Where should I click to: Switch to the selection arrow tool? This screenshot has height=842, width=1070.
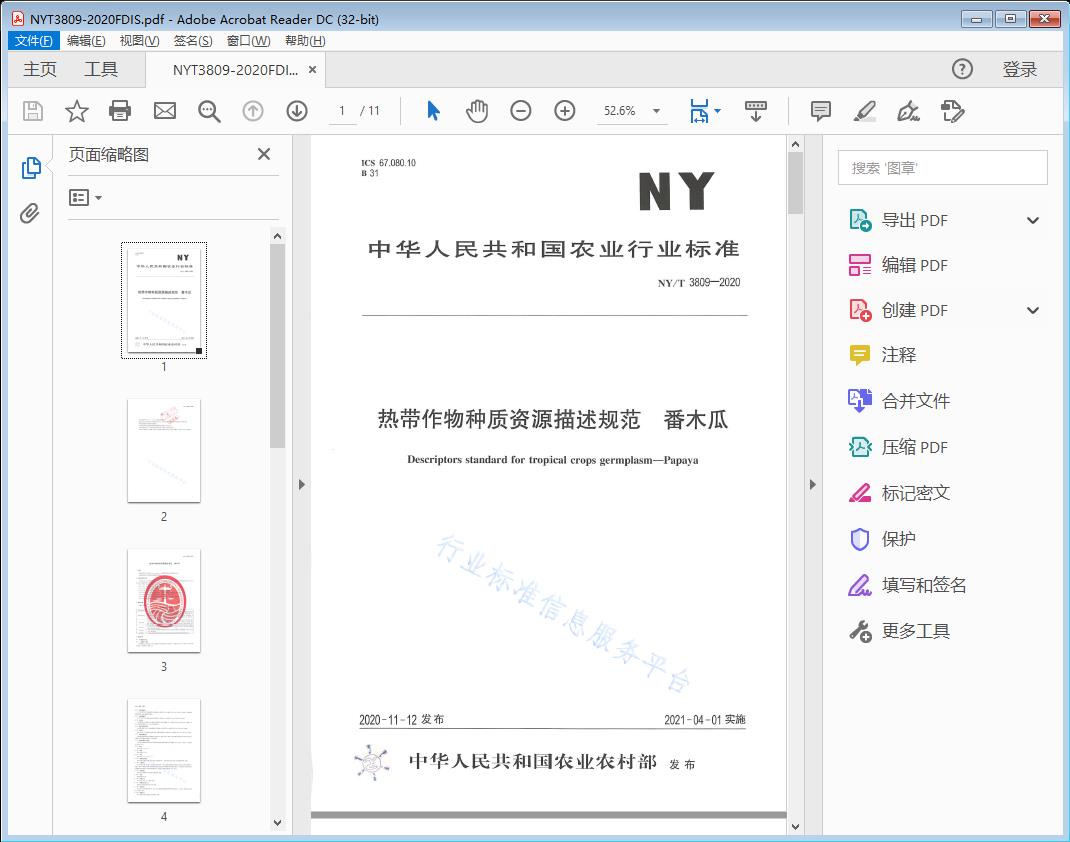coord(433,111)
